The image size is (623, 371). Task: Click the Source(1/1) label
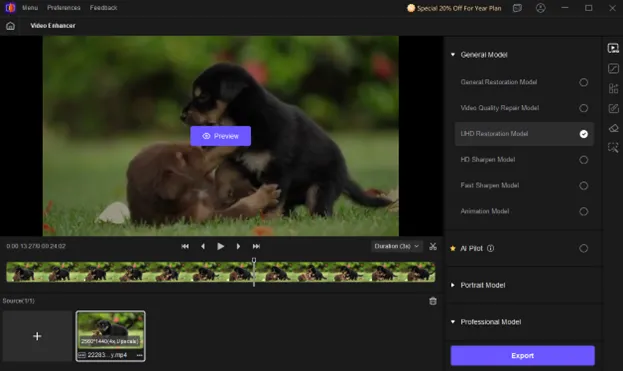coord(19,301)
